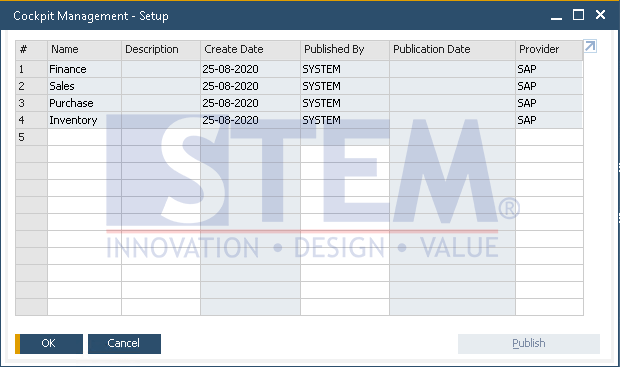The height and width of the screenshot is (367, 620).
Task: Click Create Date 25-08-2020 in the Purchase row
Action: point(250,103)
